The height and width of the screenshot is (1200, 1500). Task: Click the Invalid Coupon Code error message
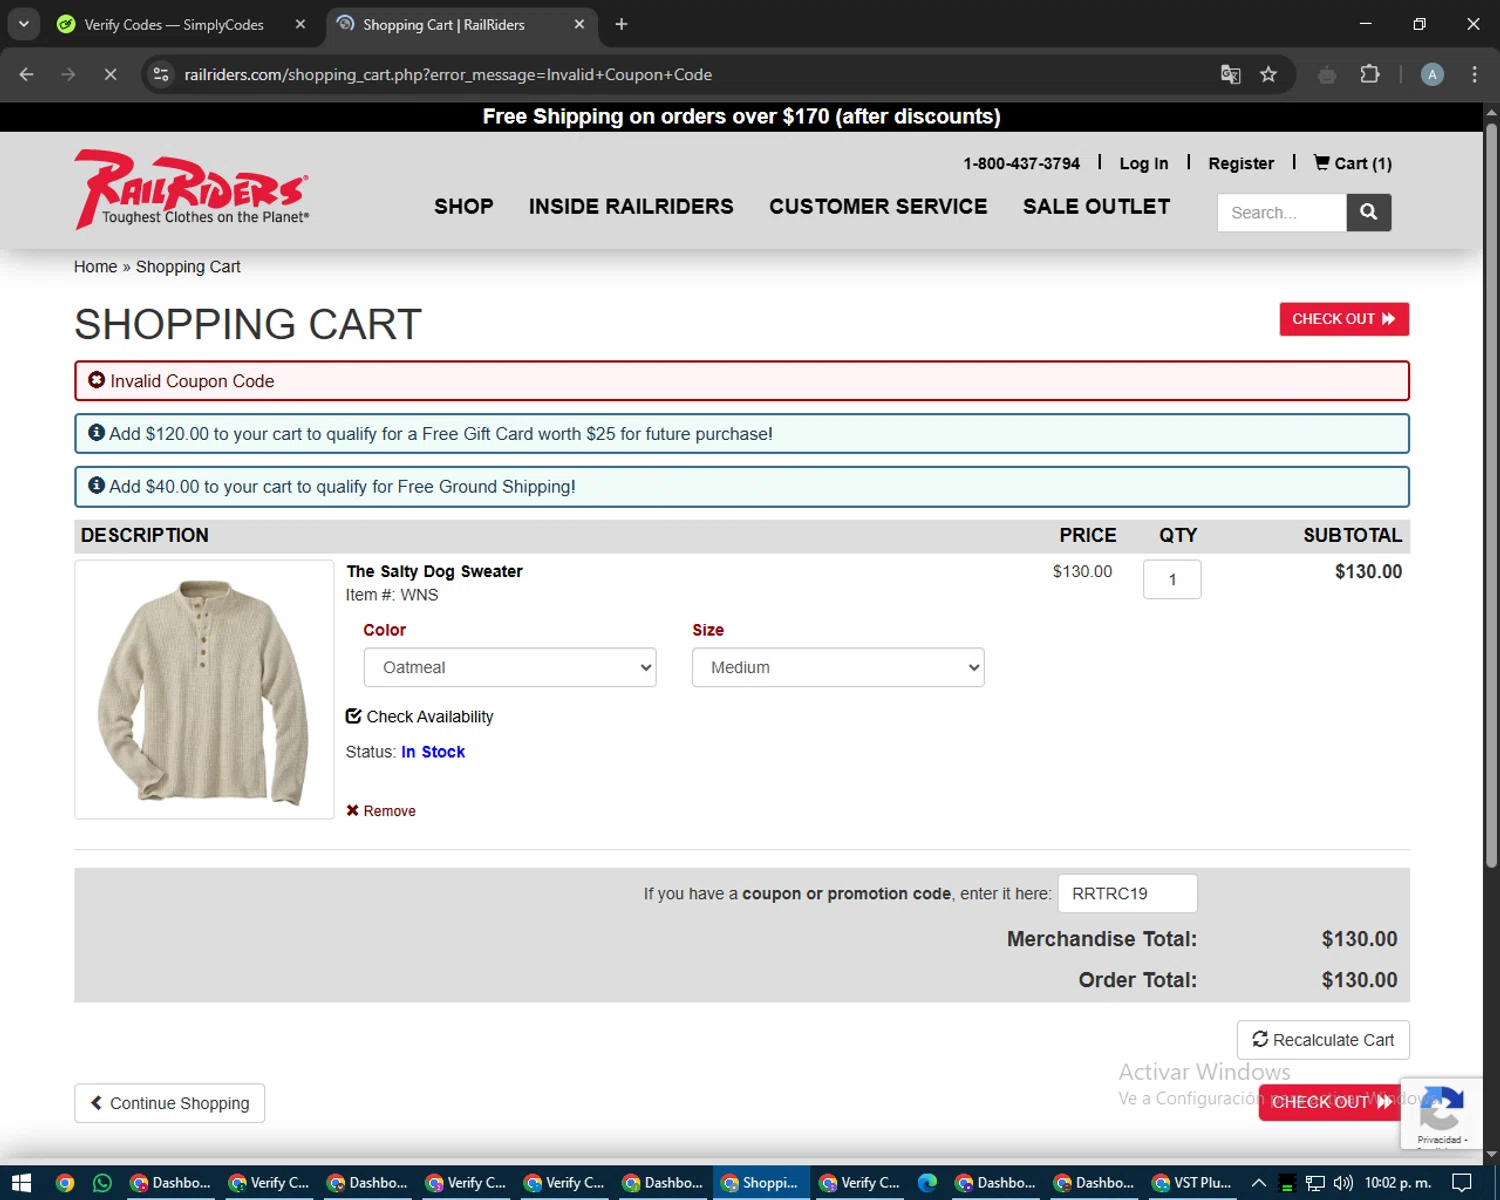click(x=742, y=381)
